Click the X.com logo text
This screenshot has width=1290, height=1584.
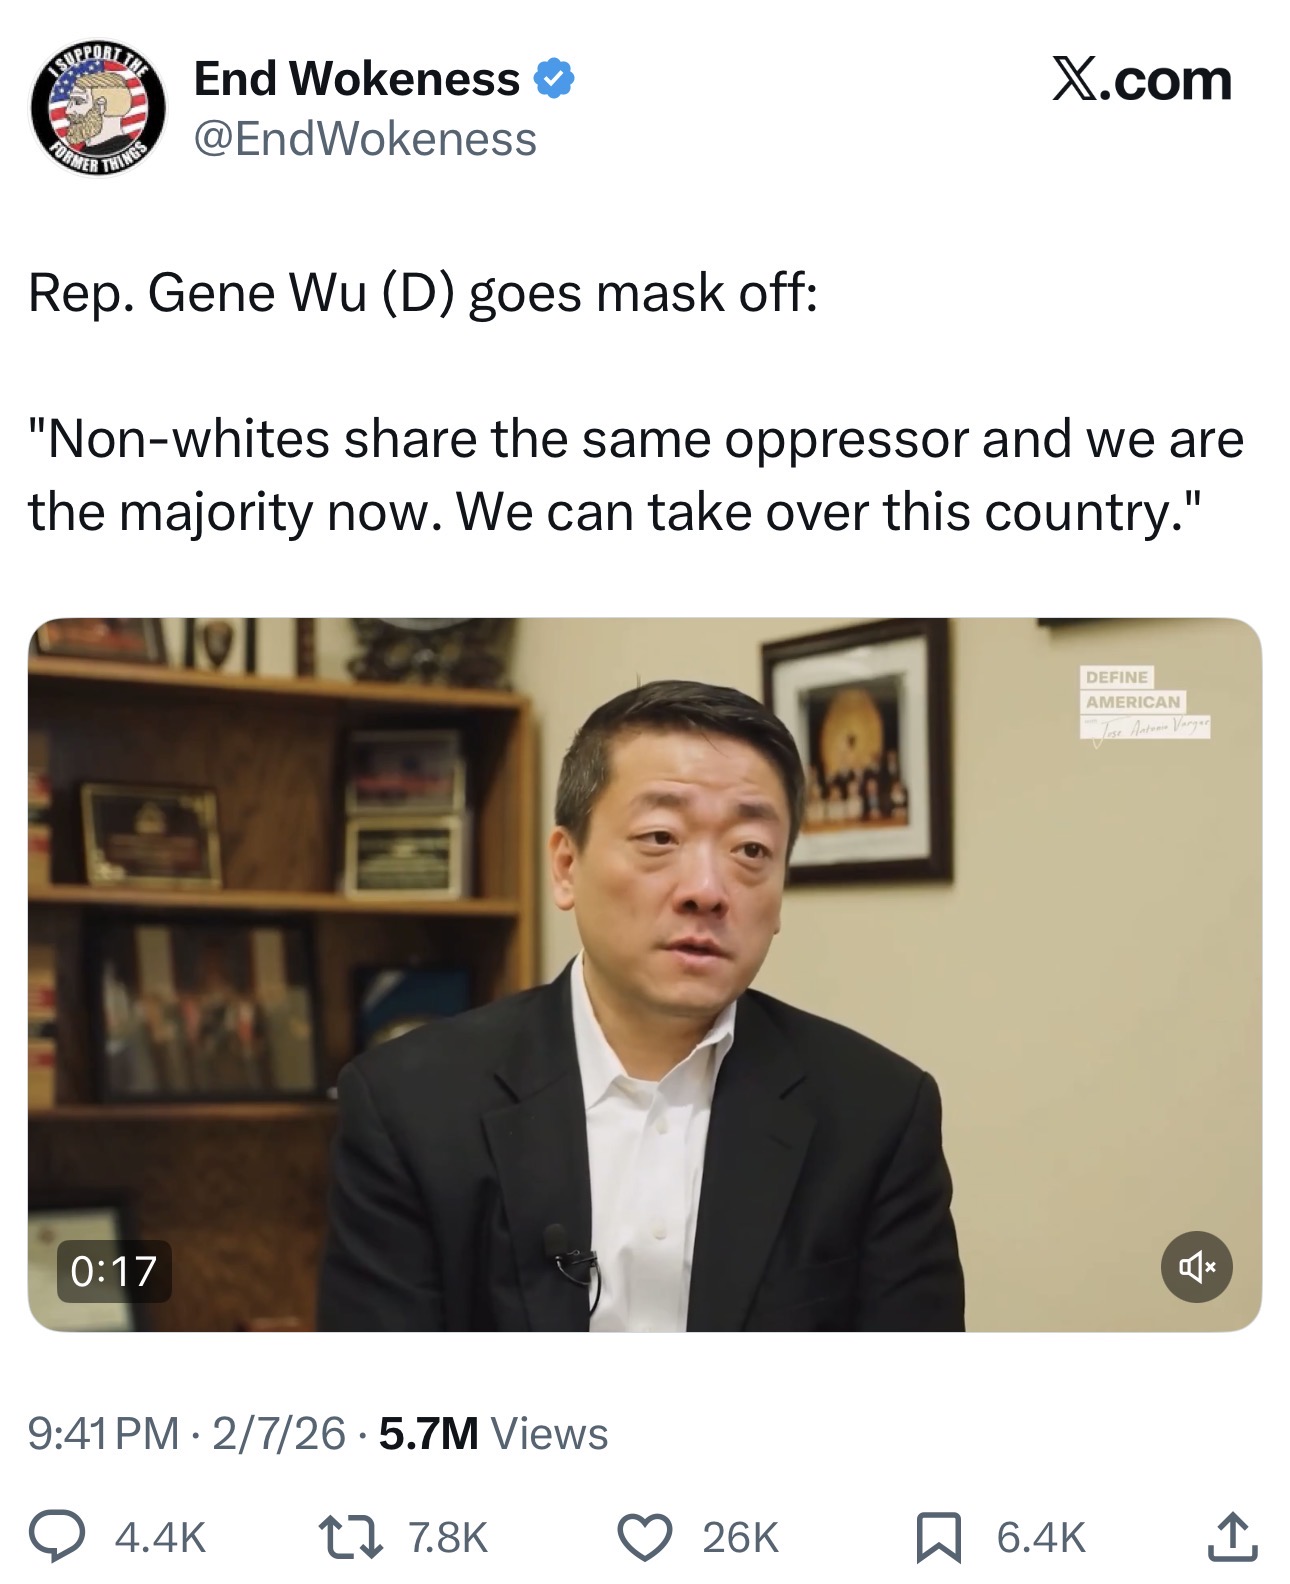pyautogui.click(x=1142, y=80)
